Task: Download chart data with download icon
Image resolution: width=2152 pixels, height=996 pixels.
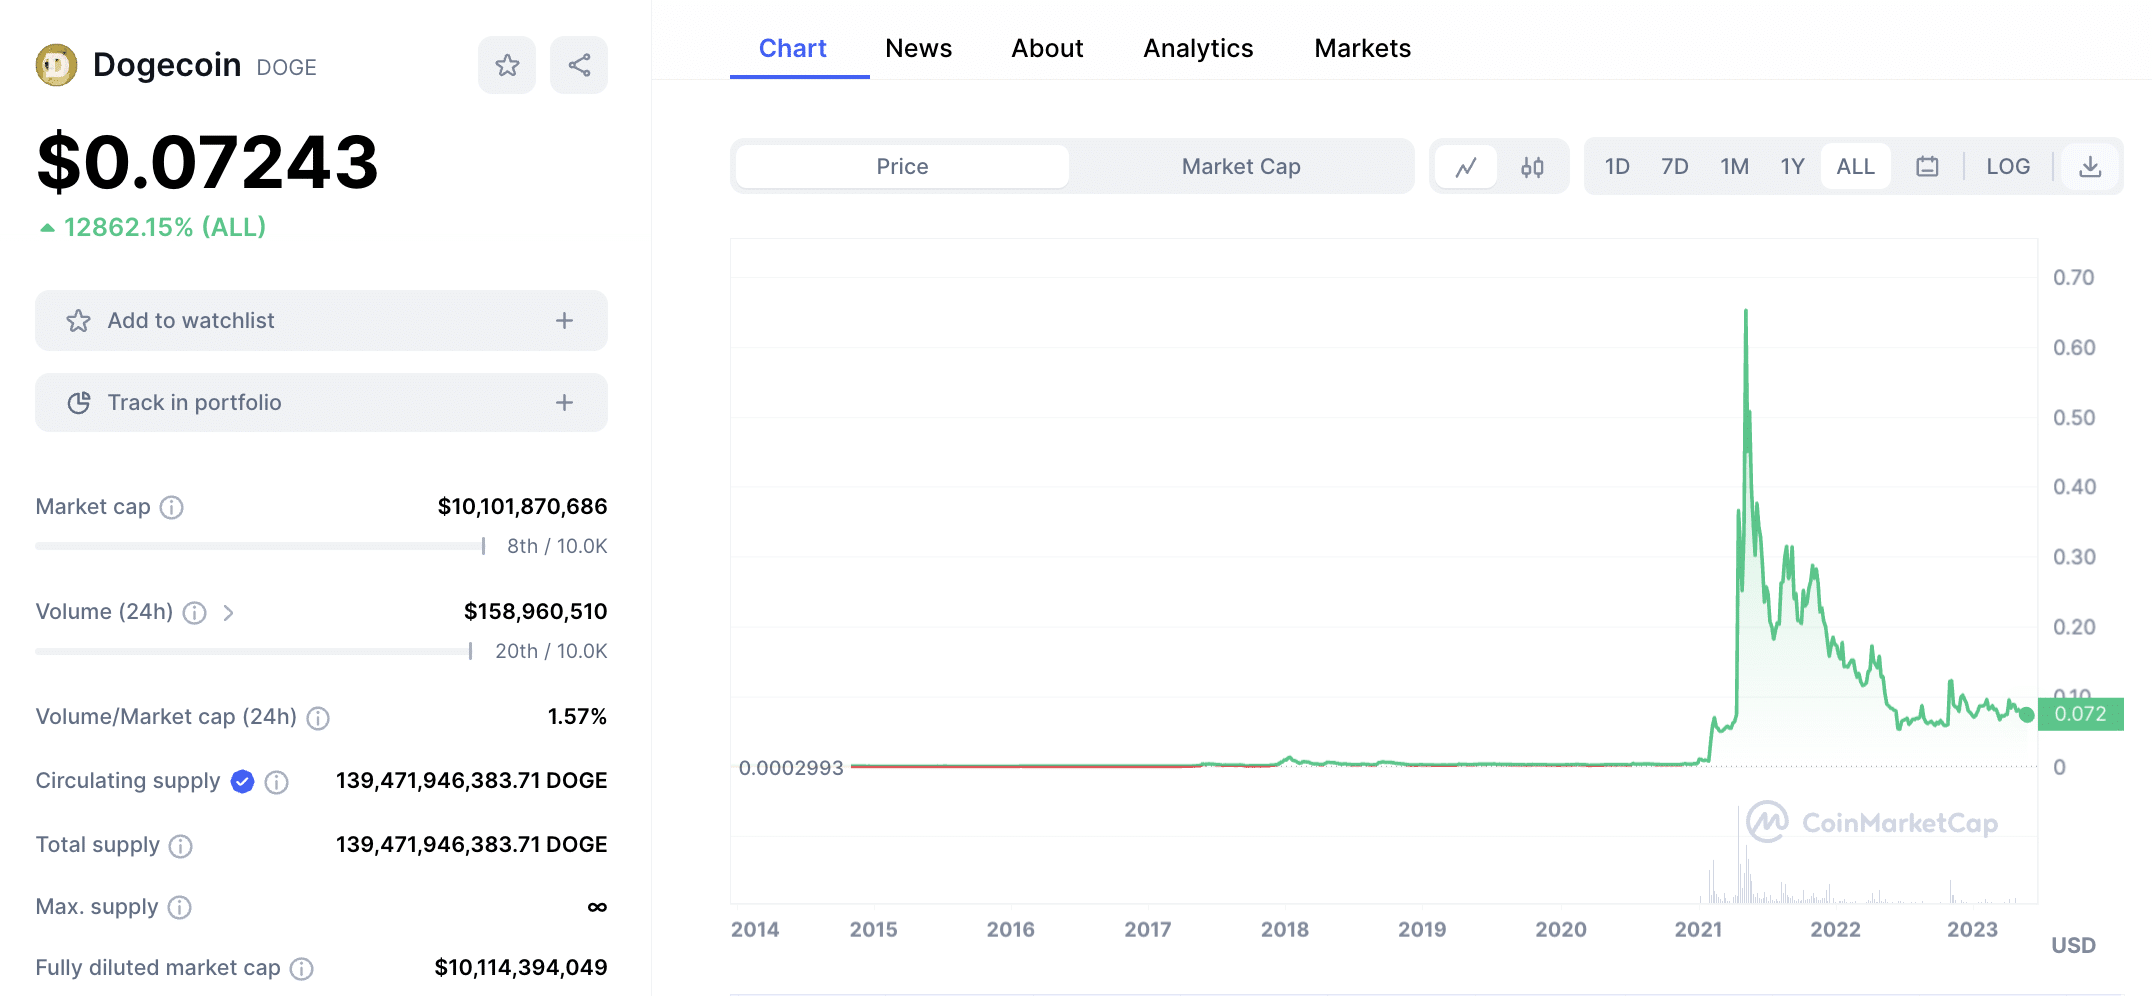Action: pyautogui.click(x=2090, y=167)
